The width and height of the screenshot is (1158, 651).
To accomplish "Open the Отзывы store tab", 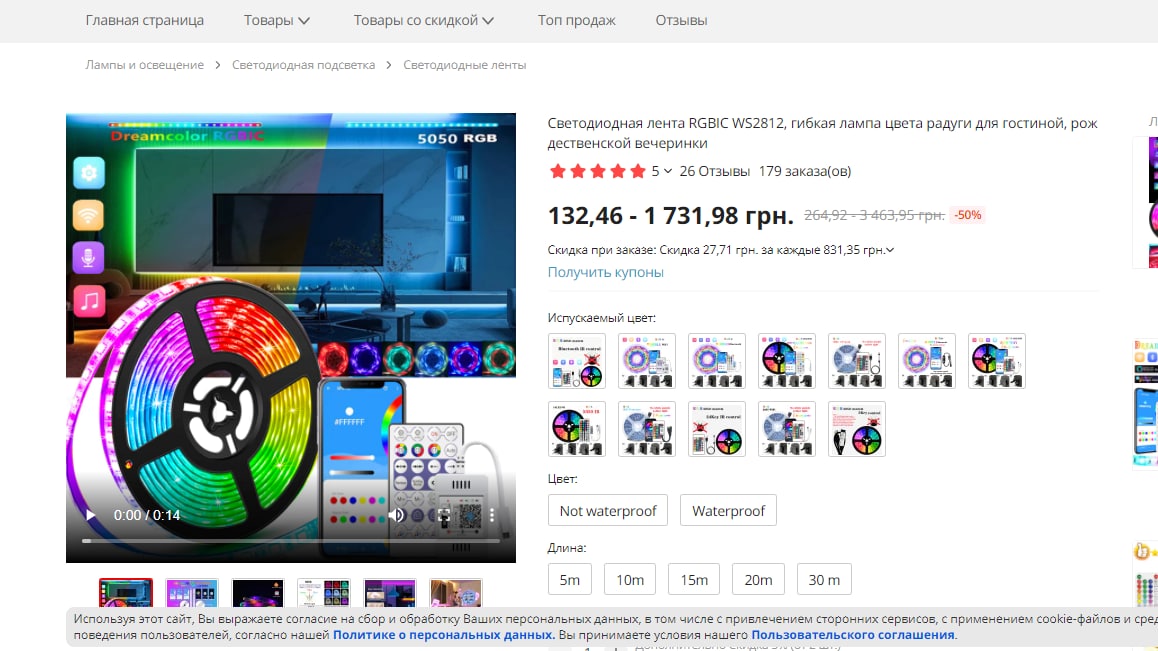I will (x=681, y=21).
